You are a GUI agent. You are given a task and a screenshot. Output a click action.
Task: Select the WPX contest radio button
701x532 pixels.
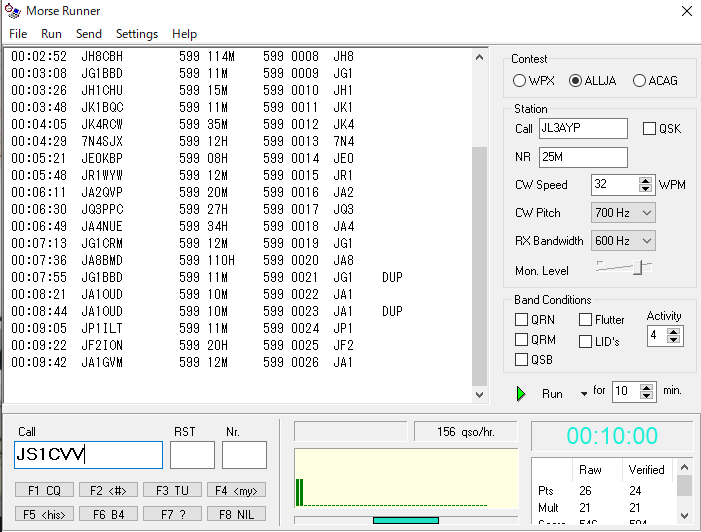519,81
